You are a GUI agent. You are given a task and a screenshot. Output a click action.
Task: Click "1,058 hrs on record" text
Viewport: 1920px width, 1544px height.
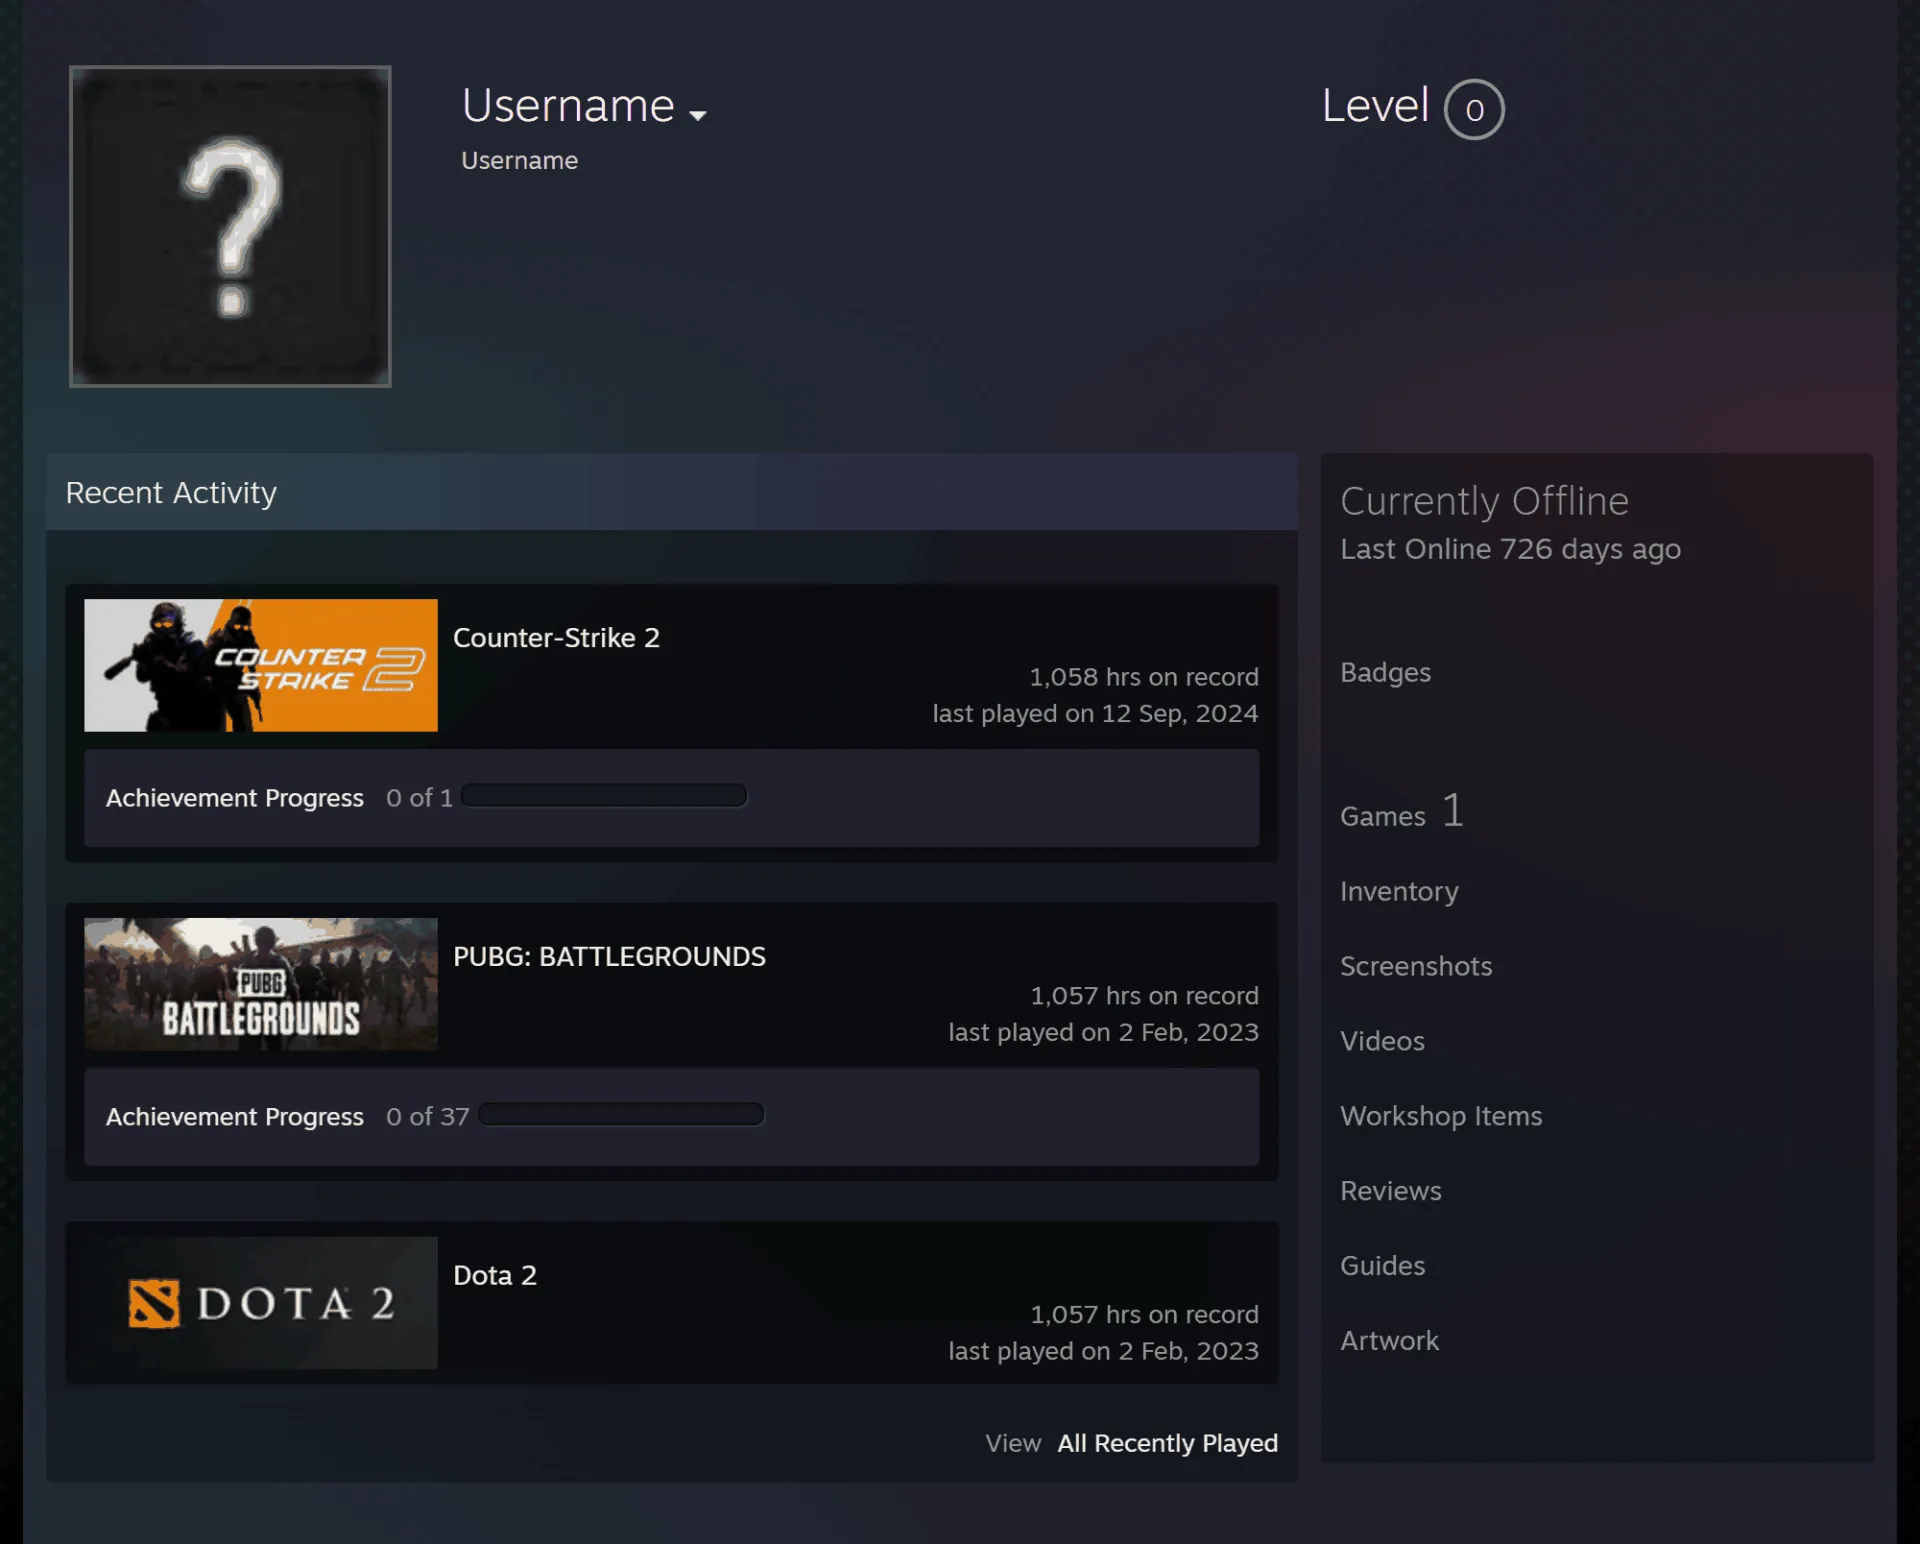point(1144,677)
